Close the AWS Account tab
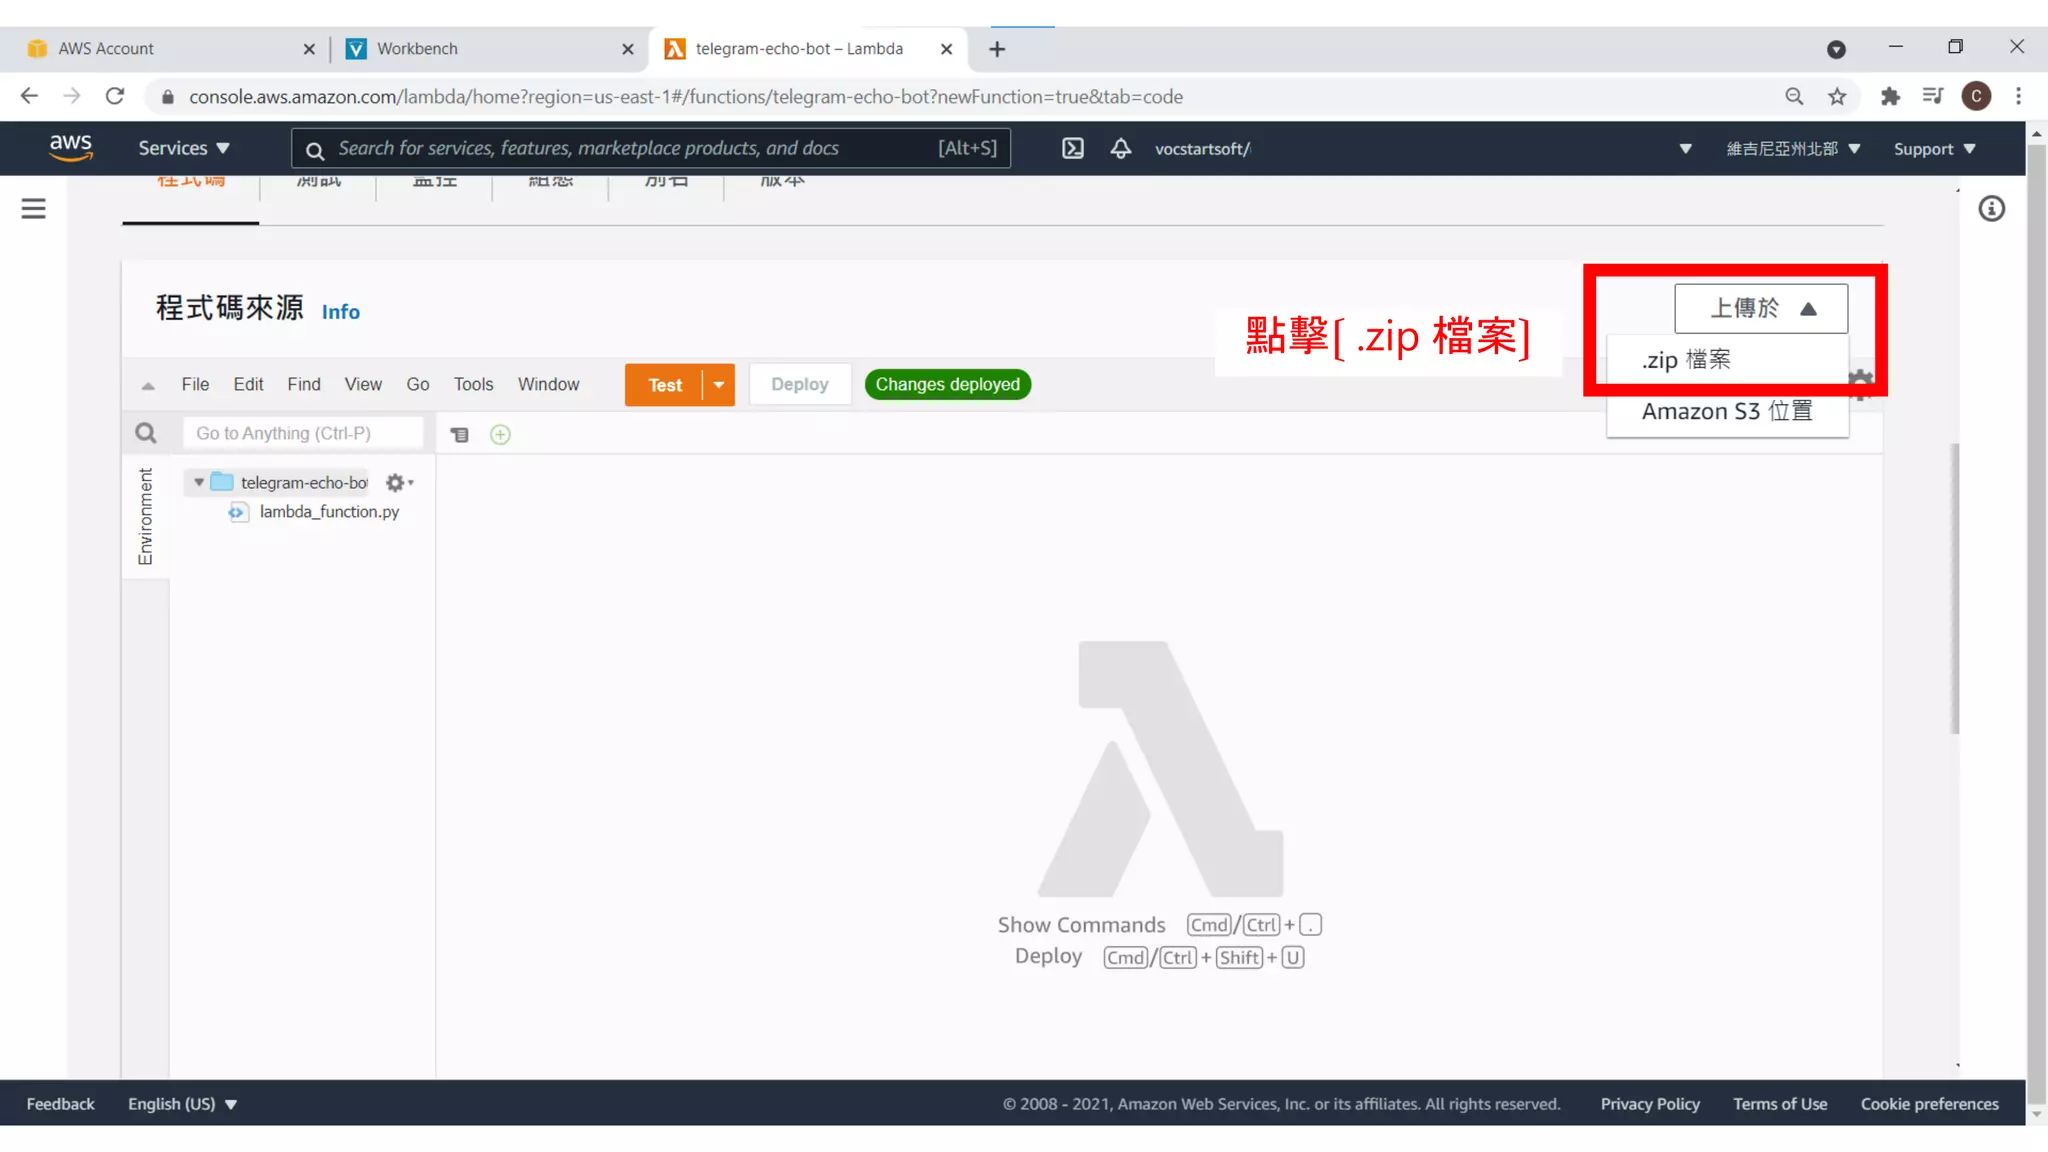 309,49
